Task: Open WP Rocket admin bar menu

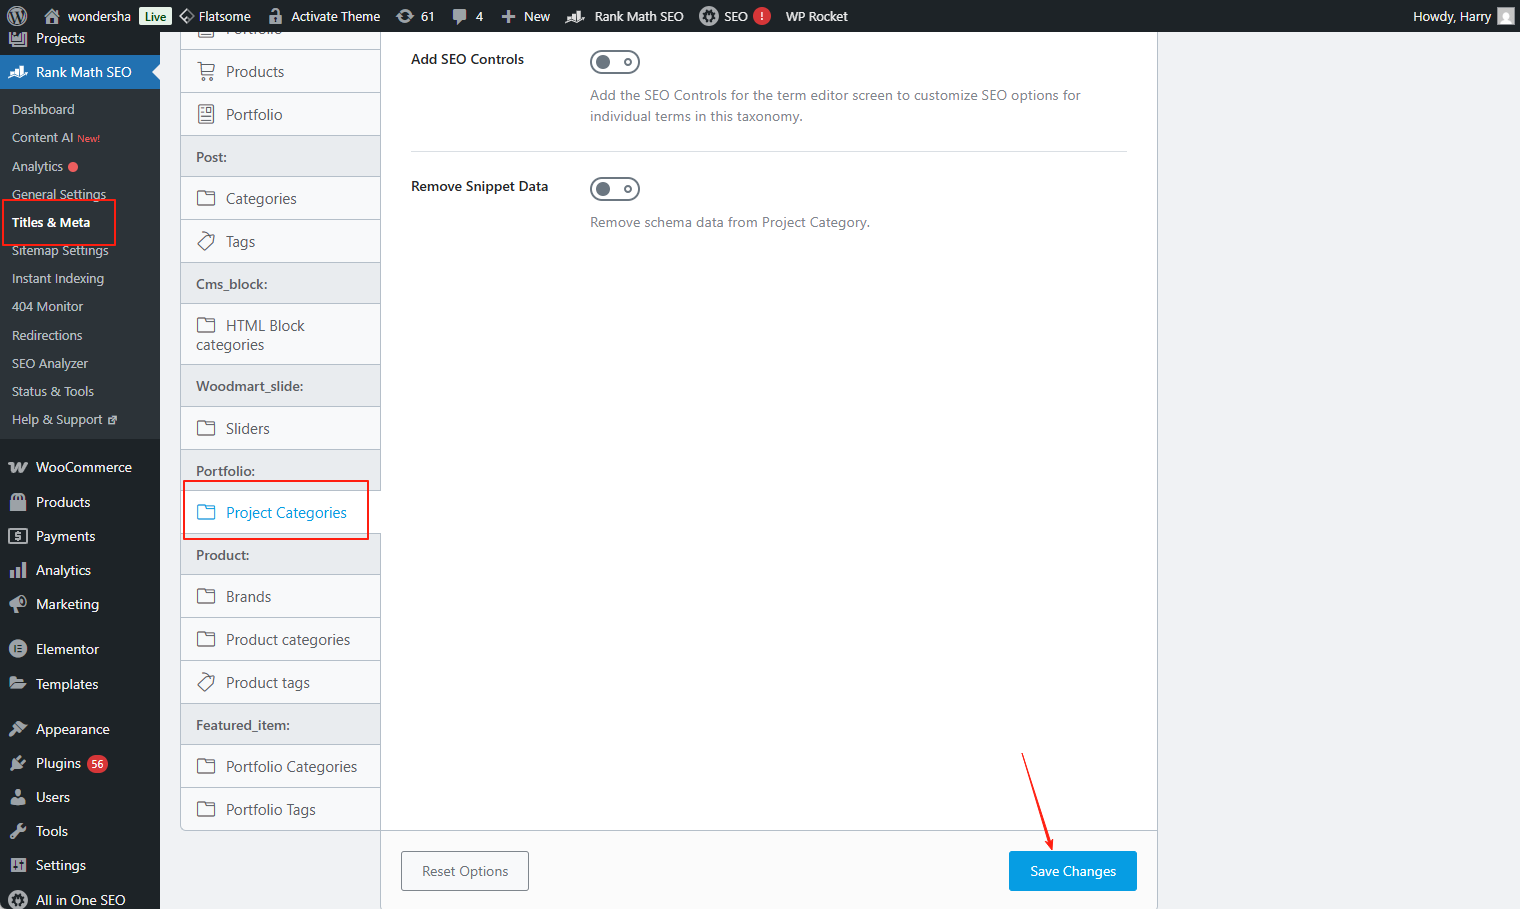Action: pos(816,16)
